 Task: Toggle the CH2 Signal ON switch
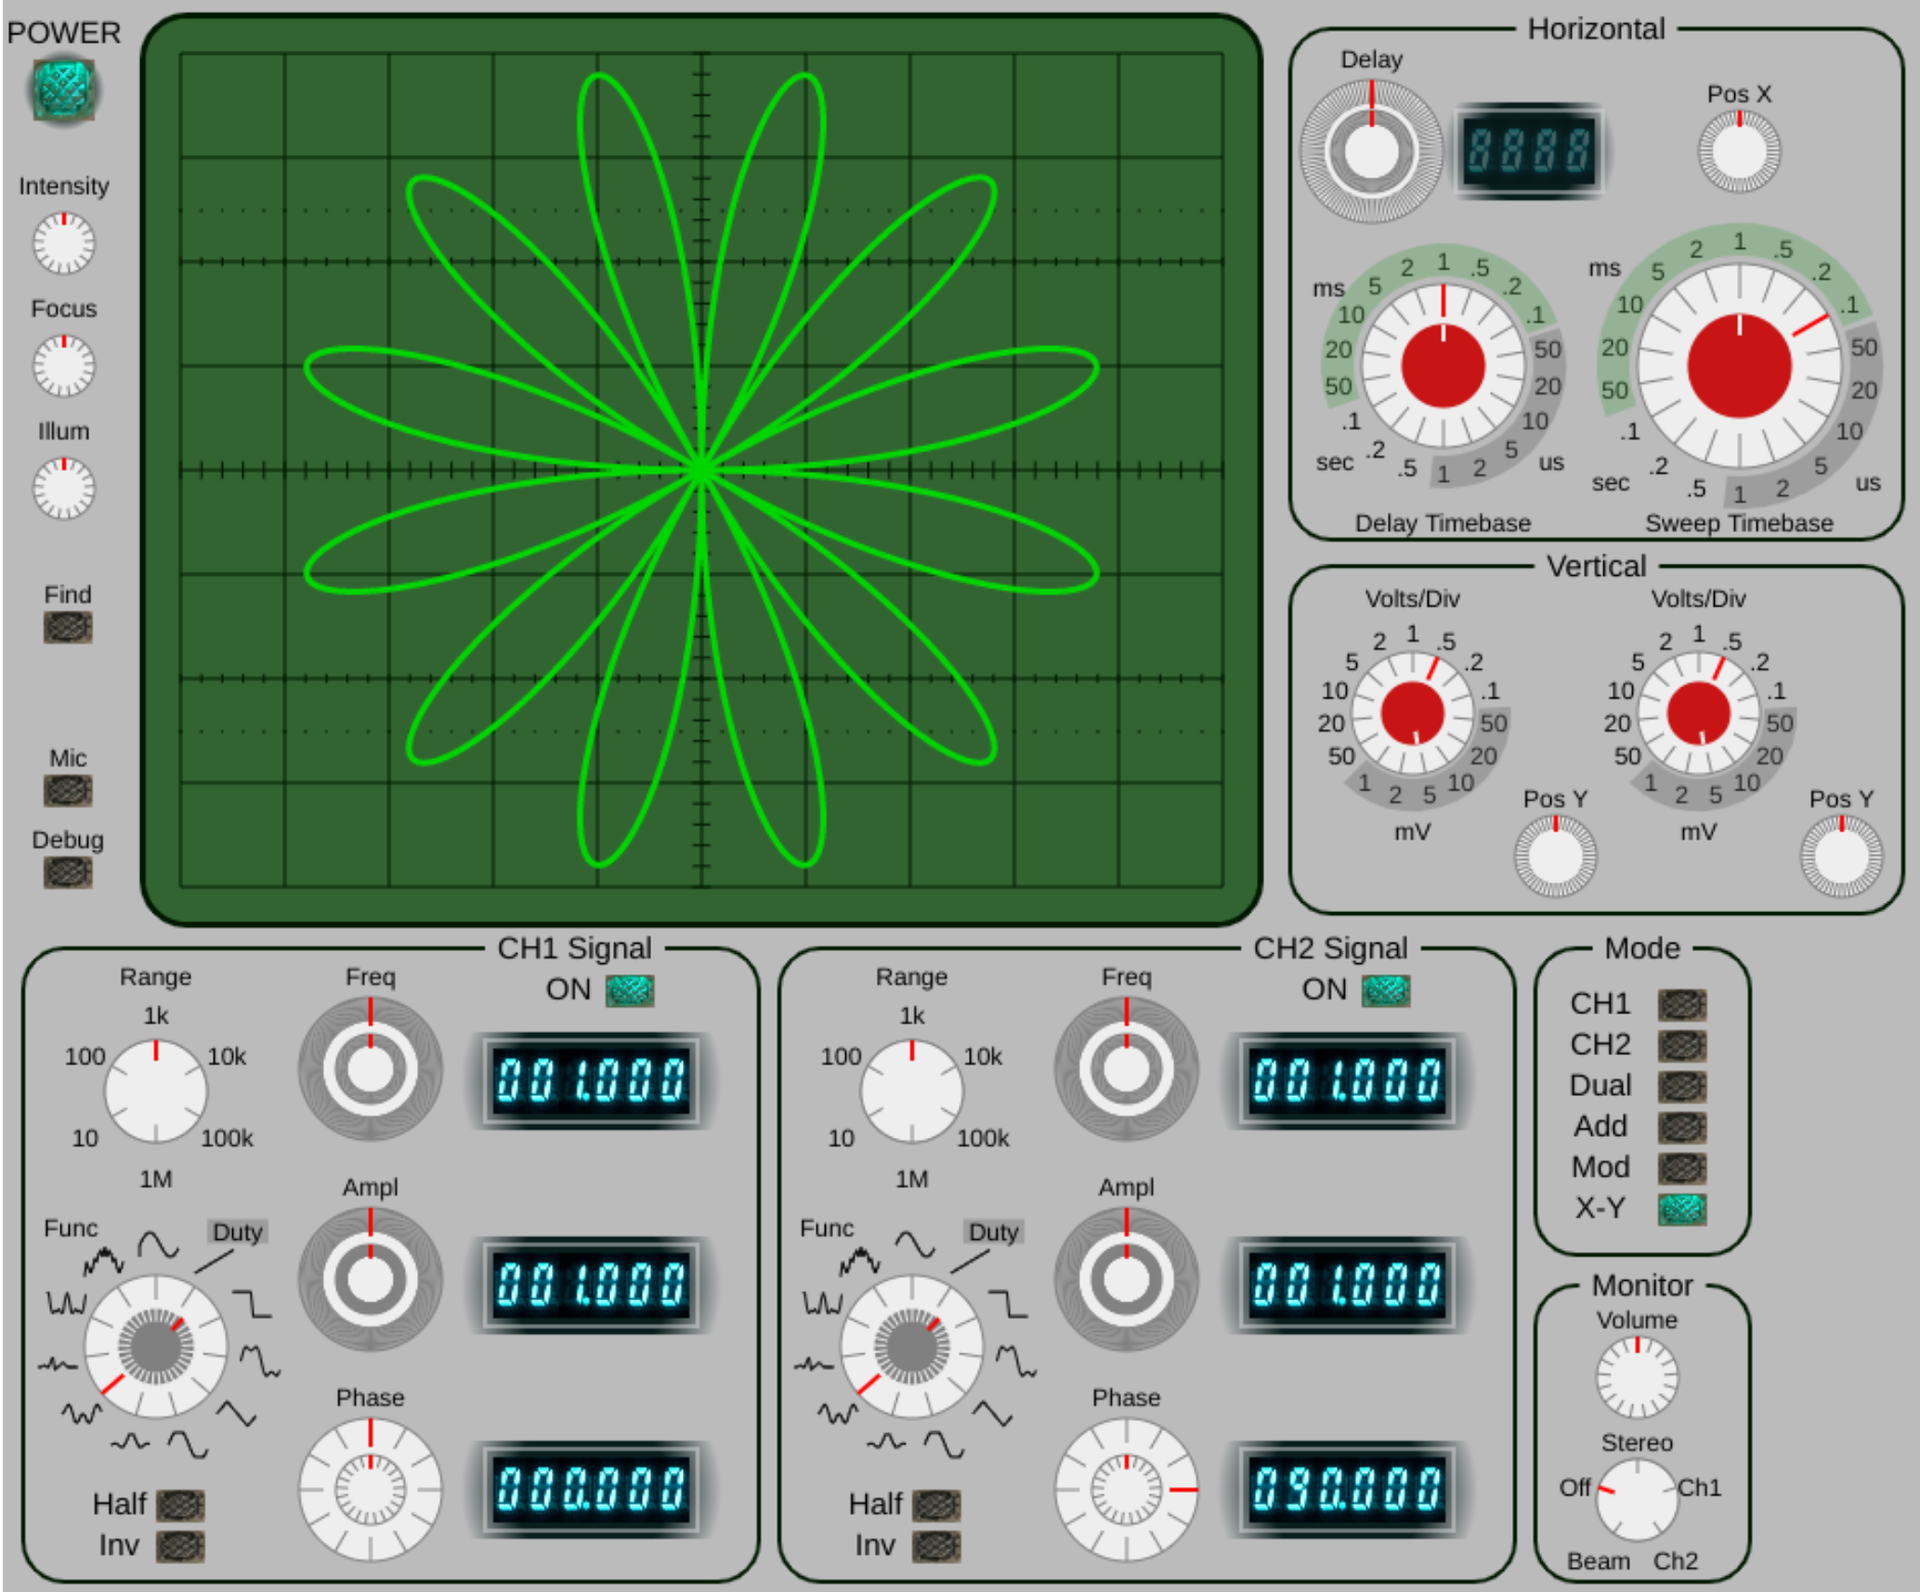coord(1386,990)
